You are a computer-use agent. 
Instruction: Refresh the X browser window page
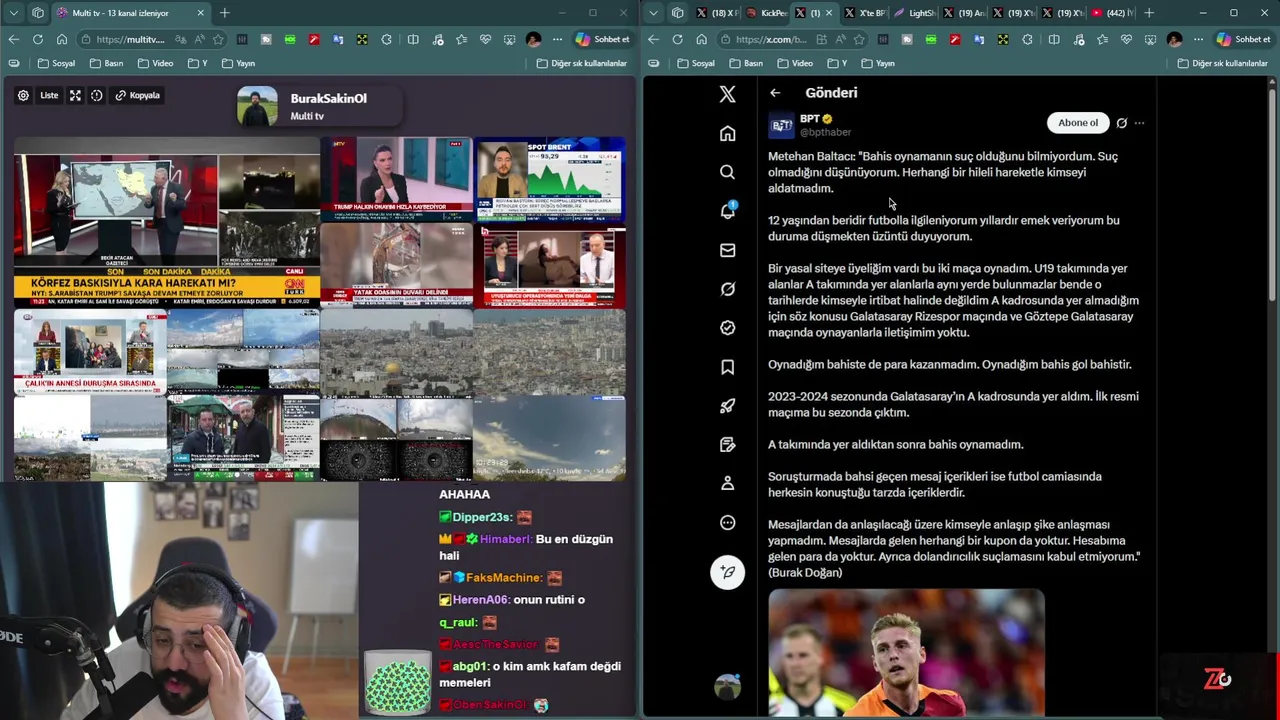677,39
